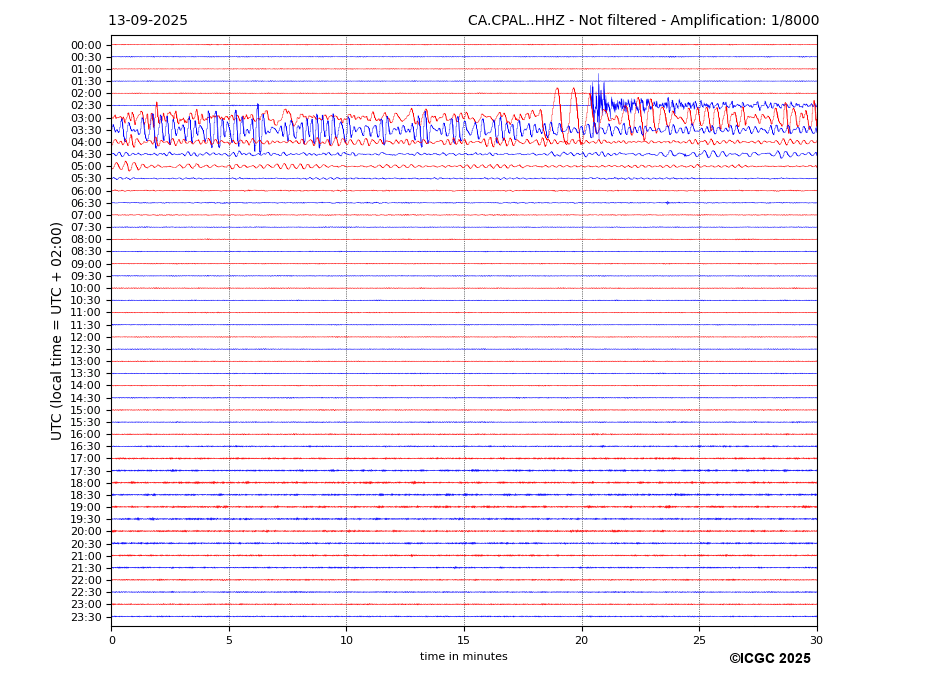Viewport: 927px width, 696px height.
Task: Click the 20:30 time row label
Action: tap(86, 545)
